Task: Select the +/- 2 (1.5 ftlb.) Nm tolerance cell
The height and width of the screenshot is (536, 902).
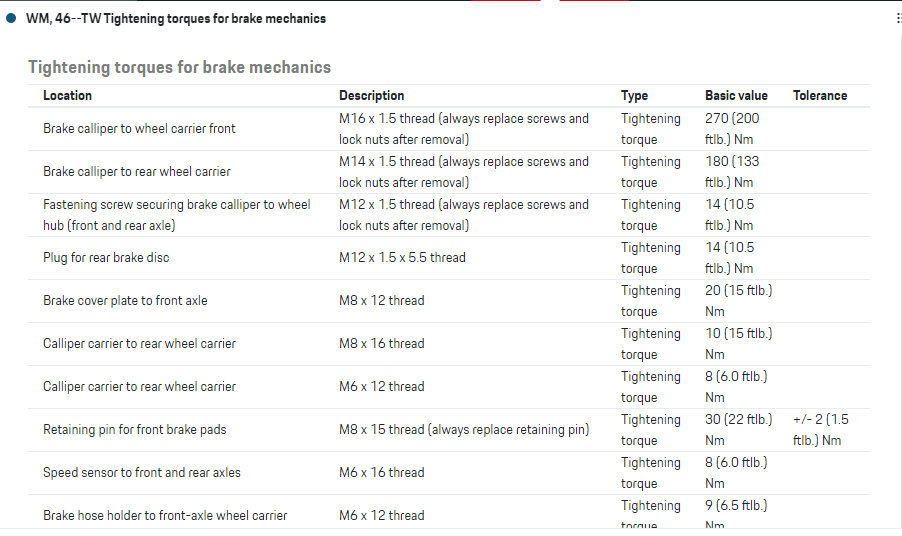Action: coord(820,430)
